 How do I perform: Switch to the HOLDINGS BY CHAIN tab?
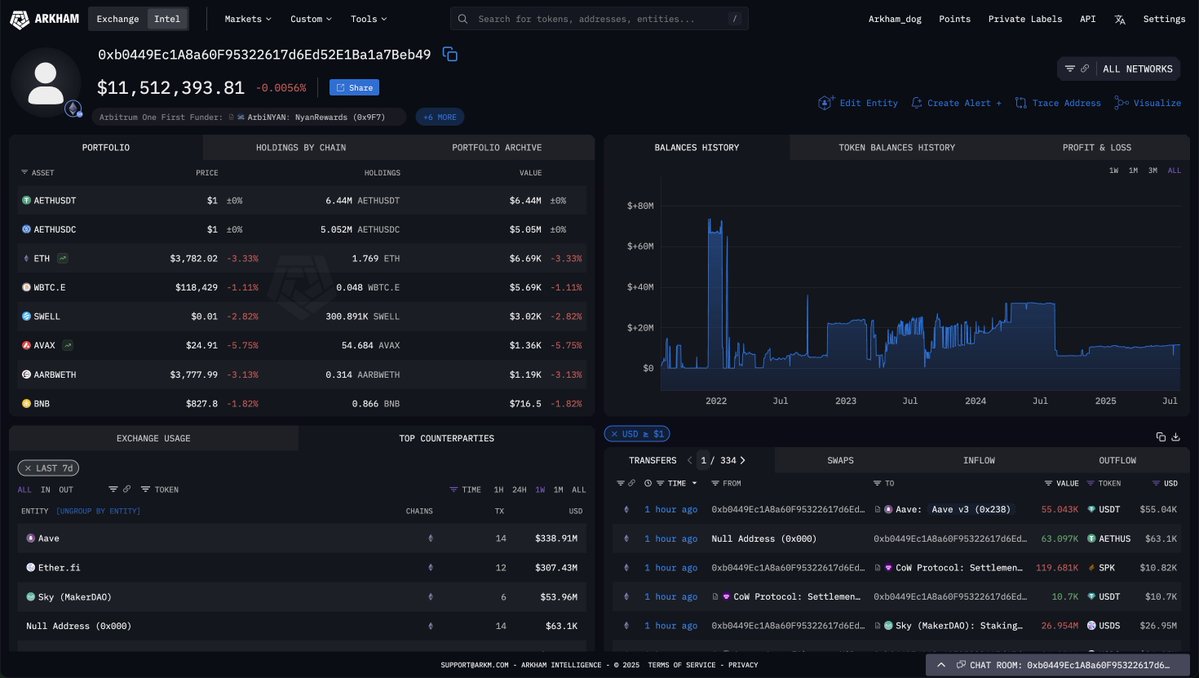(301, 148)
